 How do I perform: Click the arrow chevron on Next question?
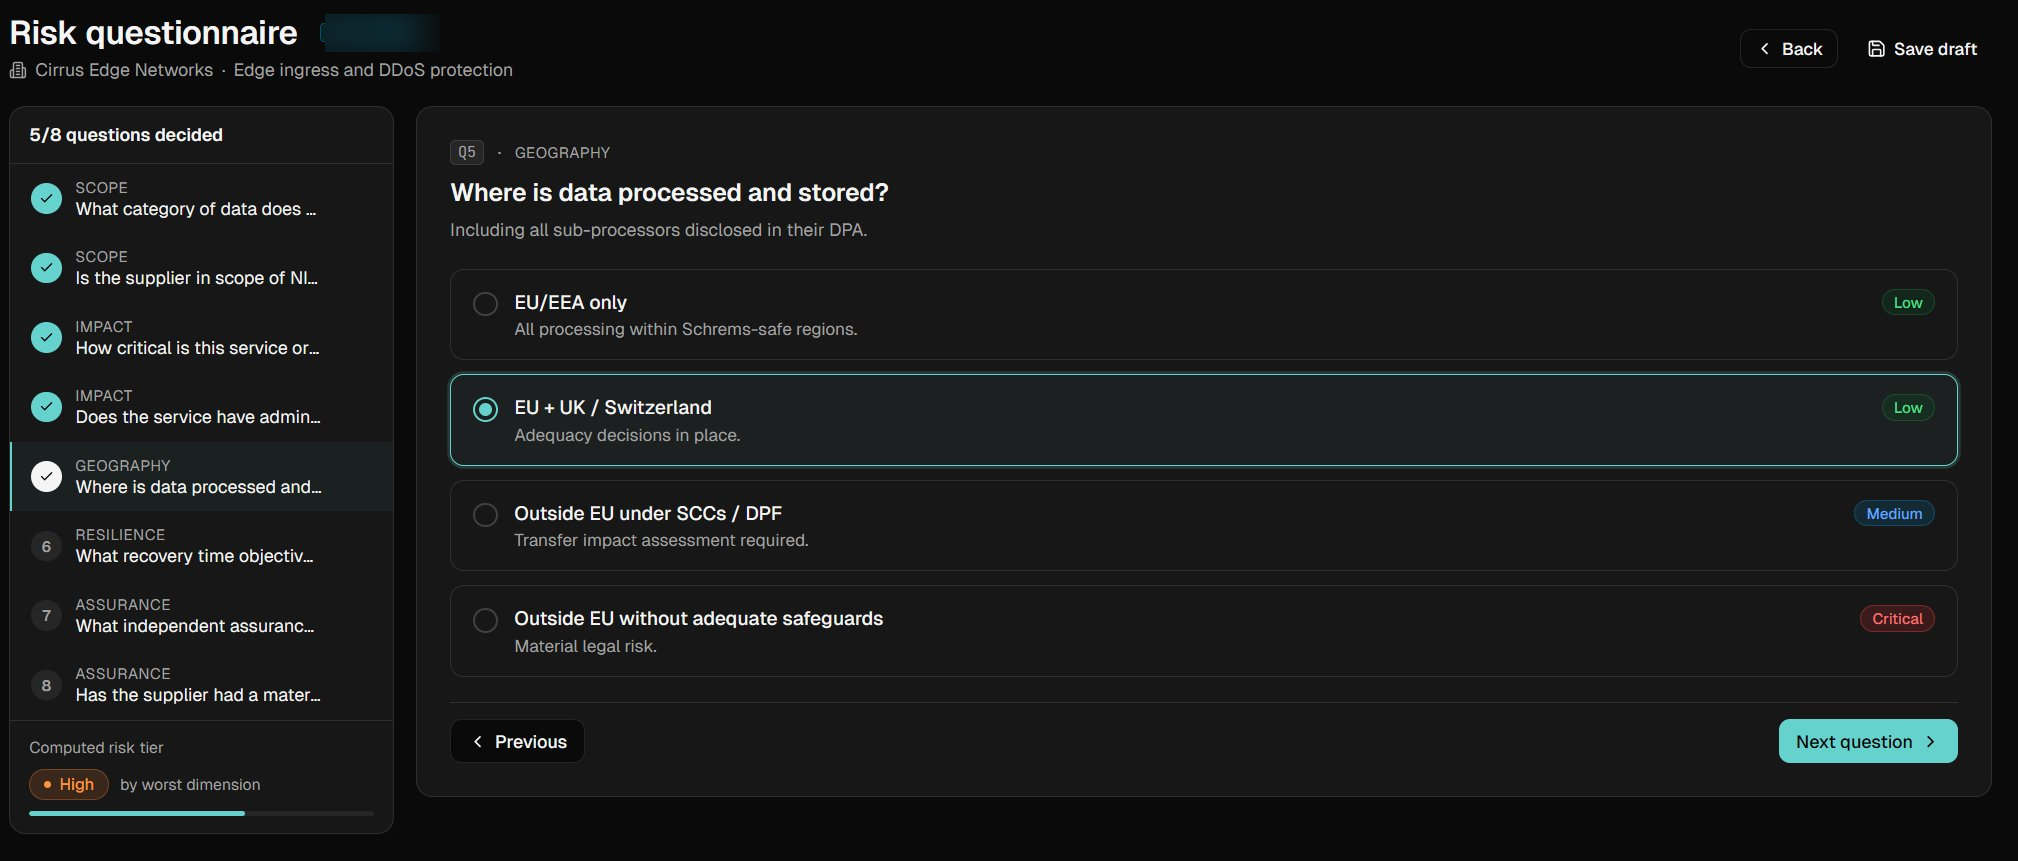pos(1931,742)
